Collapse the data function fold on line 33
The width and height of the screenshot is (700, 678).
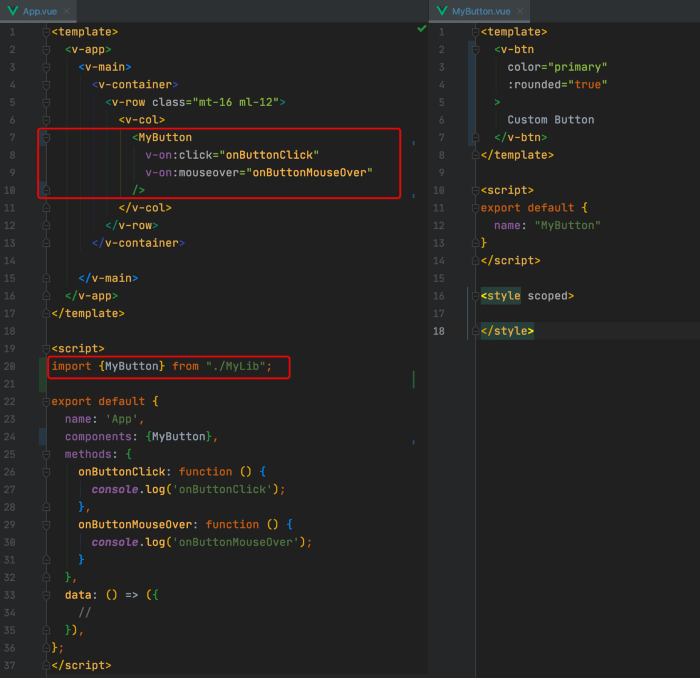pyautogui.click(x=46, y=595)
